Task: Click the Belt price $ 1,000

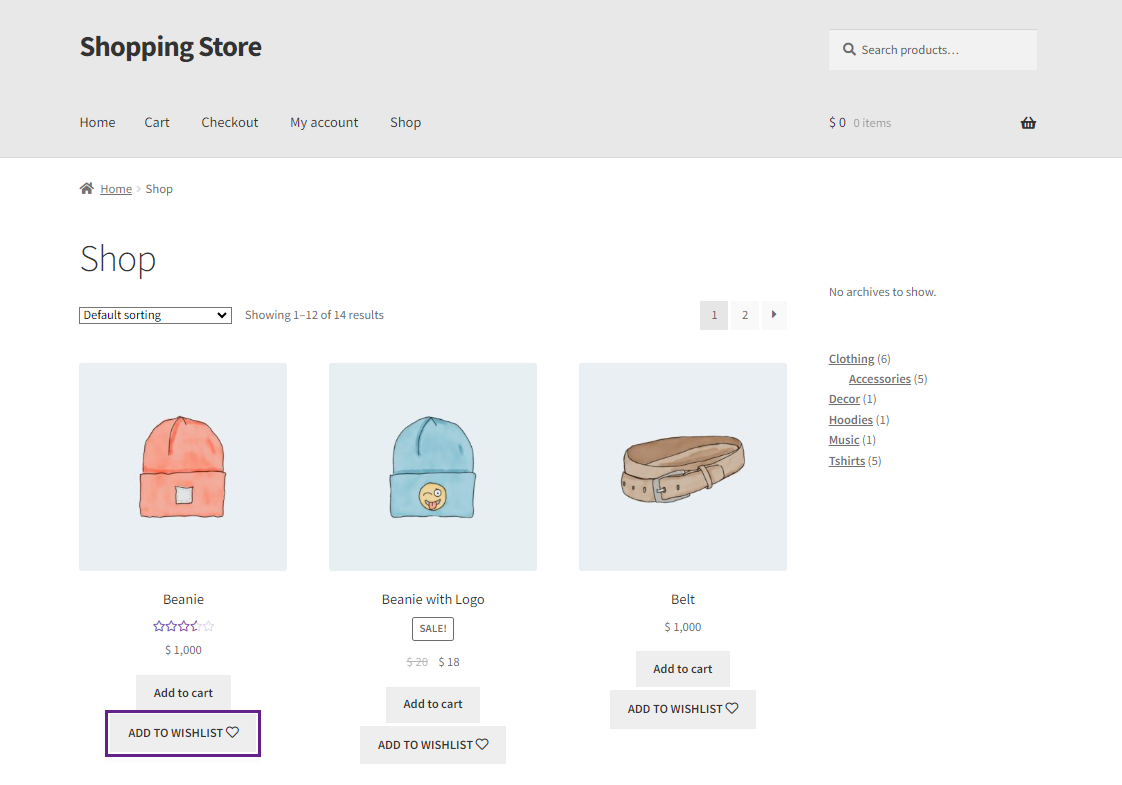Action: 683,627
